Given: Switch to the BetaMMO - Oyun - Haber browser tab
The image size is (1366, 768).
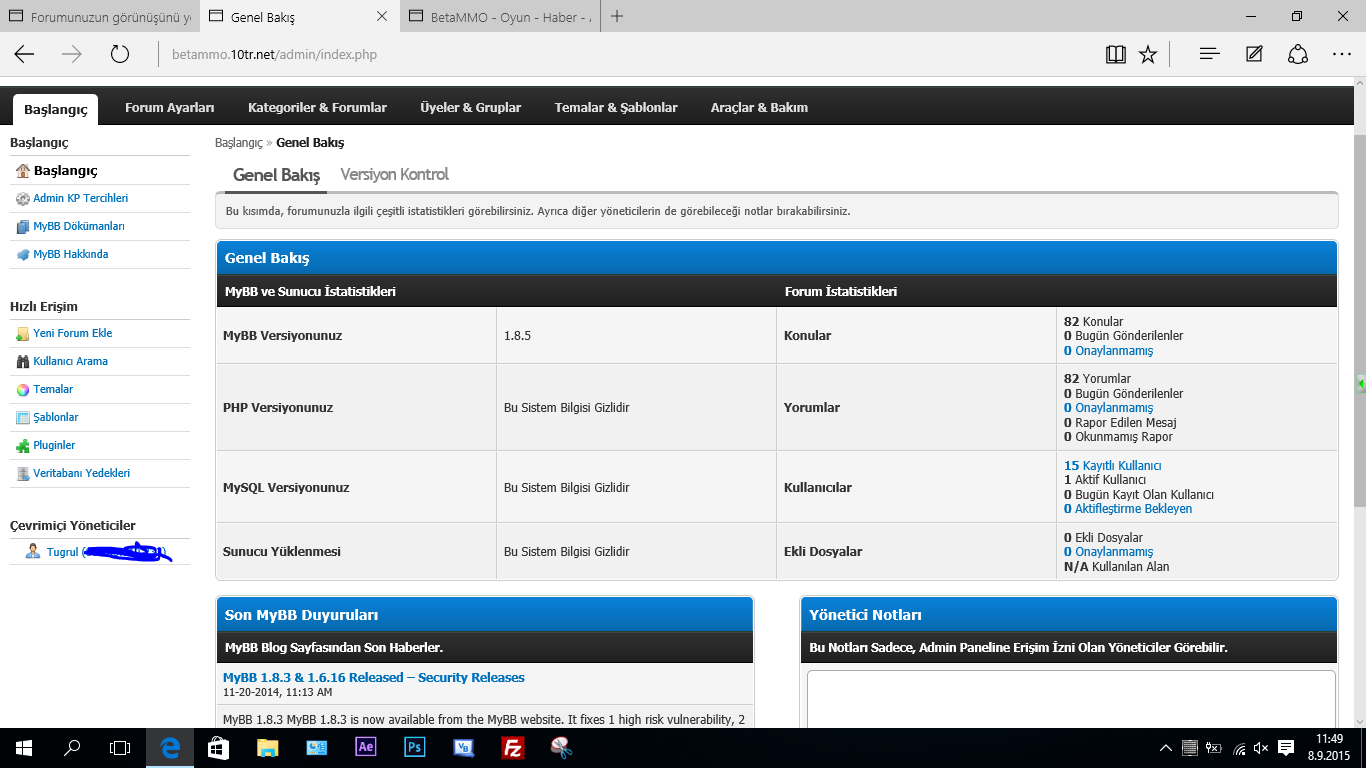Looking at the screenshot, I should [x=498, y=17].
